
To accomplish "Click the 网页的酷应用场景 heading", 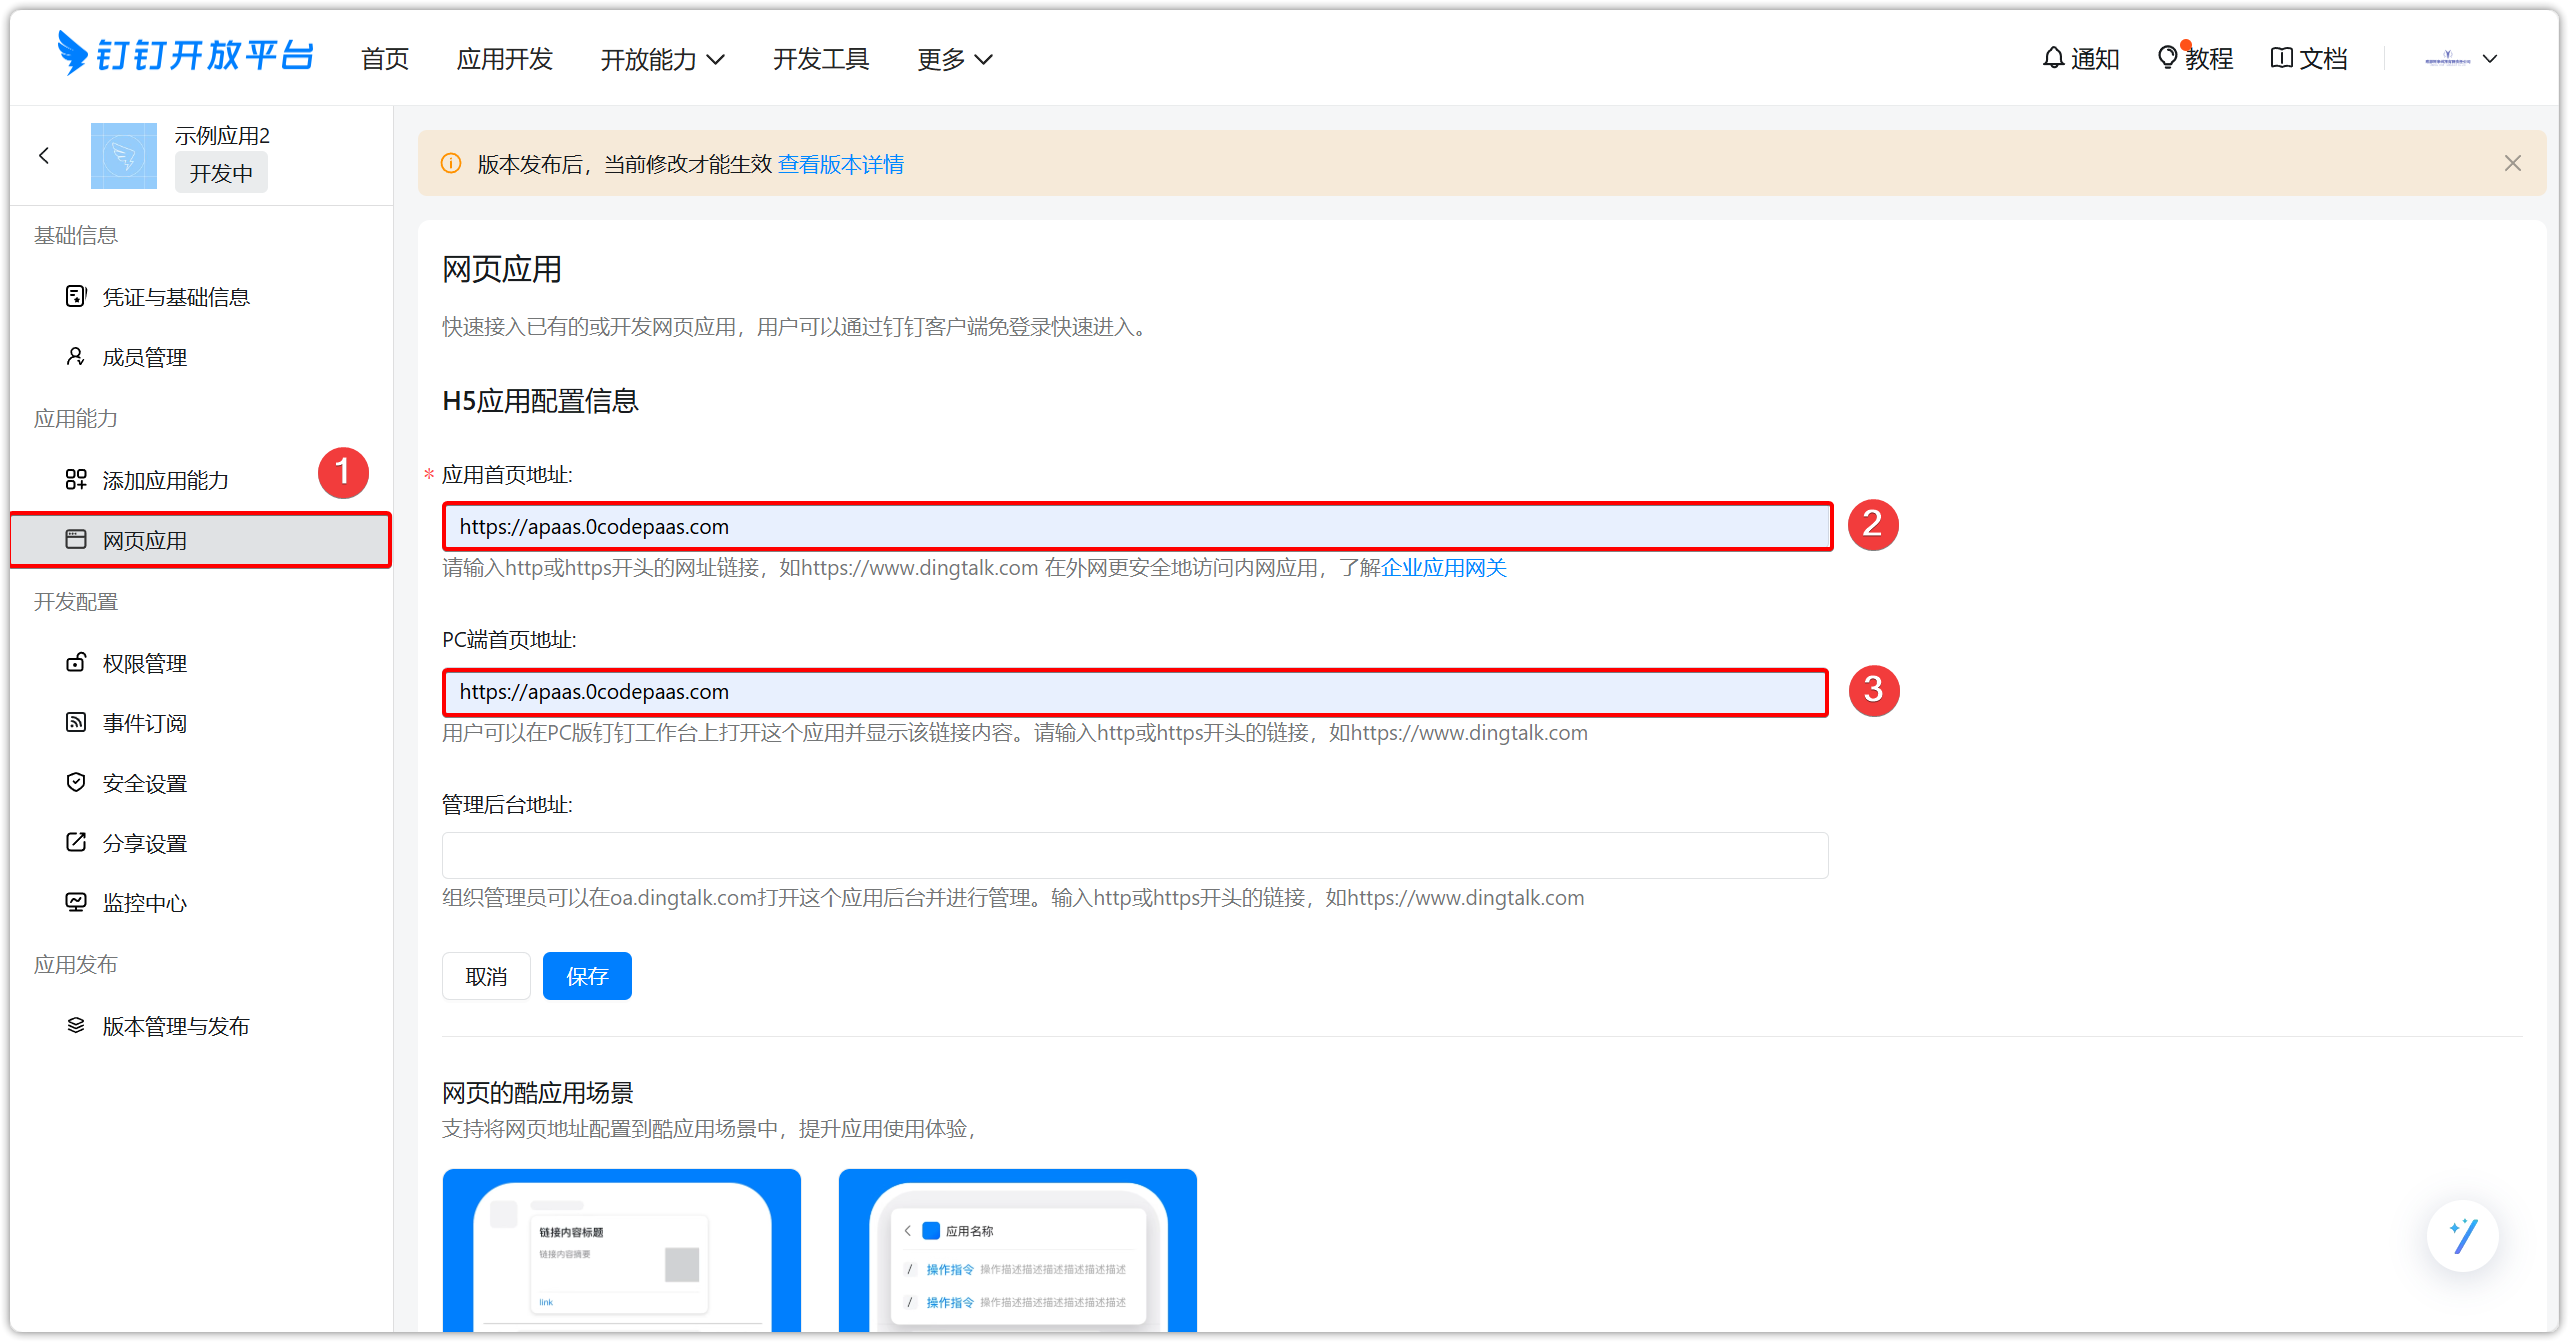I will tap(538, 1092).
